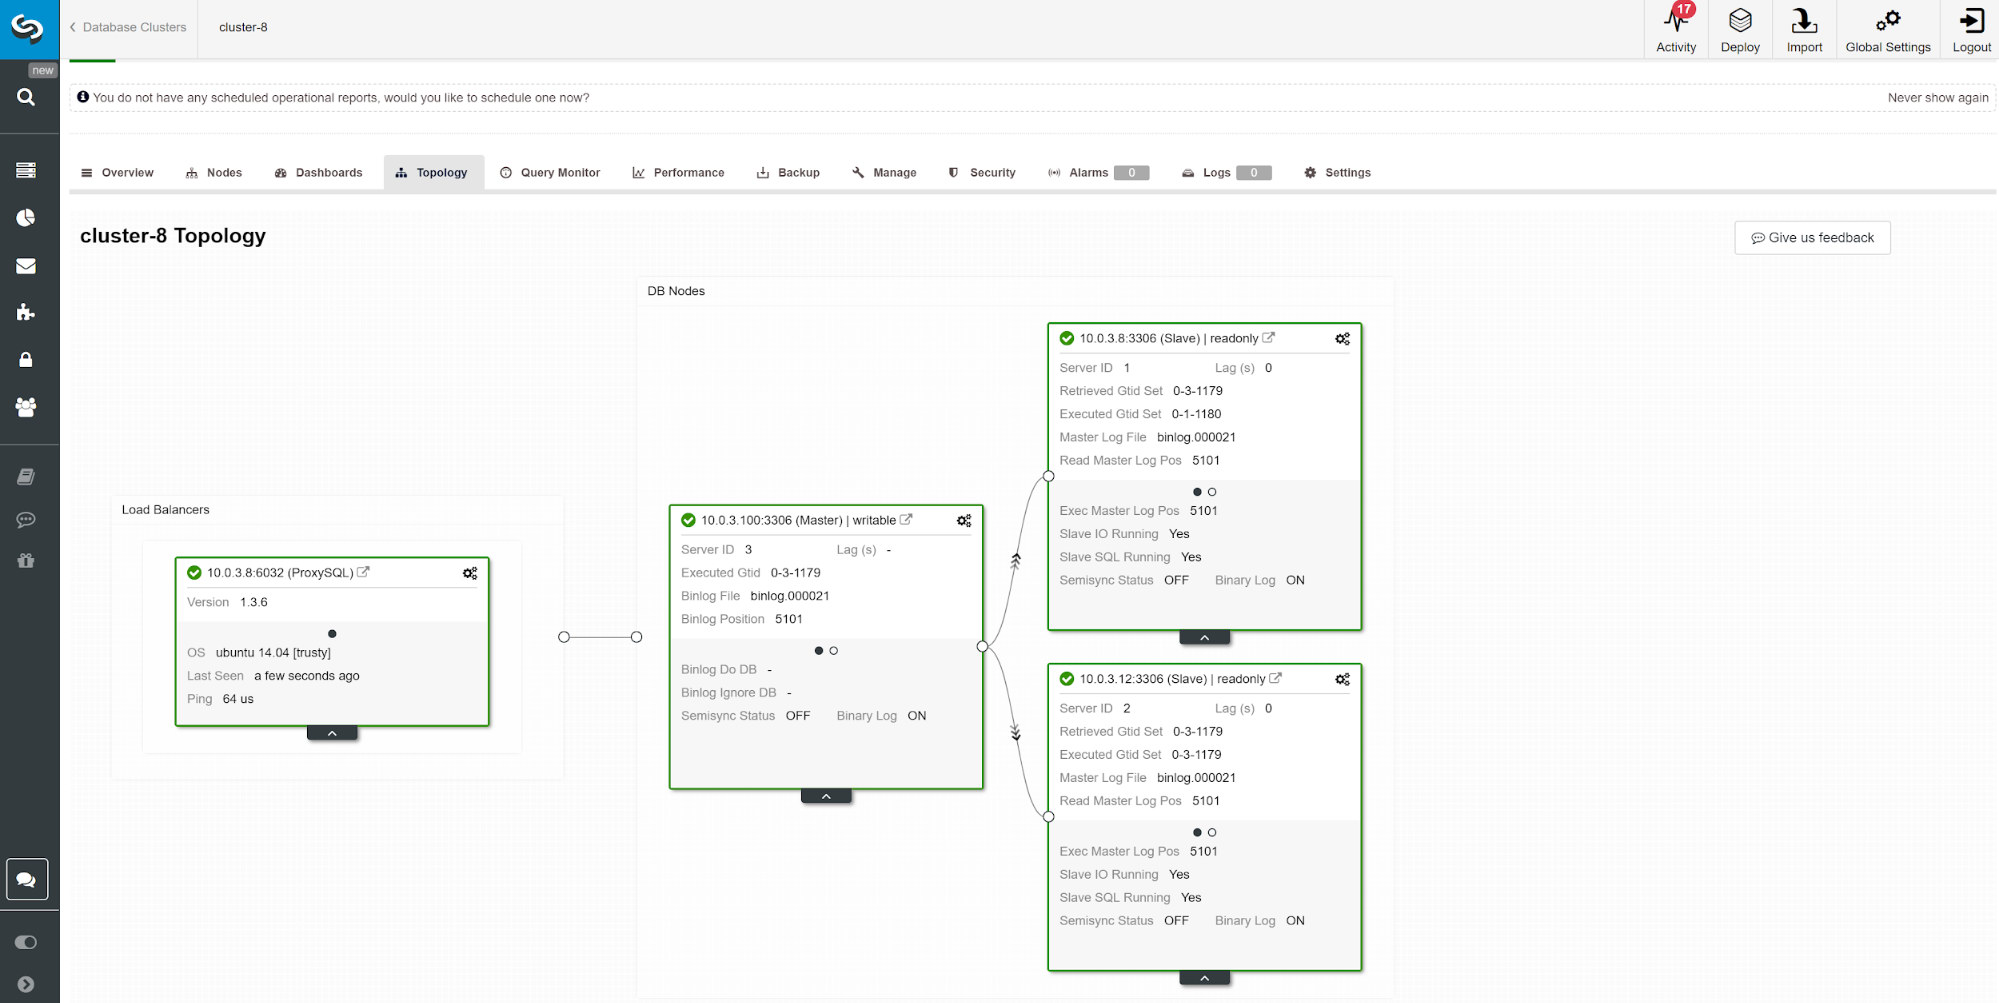This screenshot has width=1999, height=1003.
Task: Open Master 10.0.3.100:3306 external link icon
Action: (906, 520)
